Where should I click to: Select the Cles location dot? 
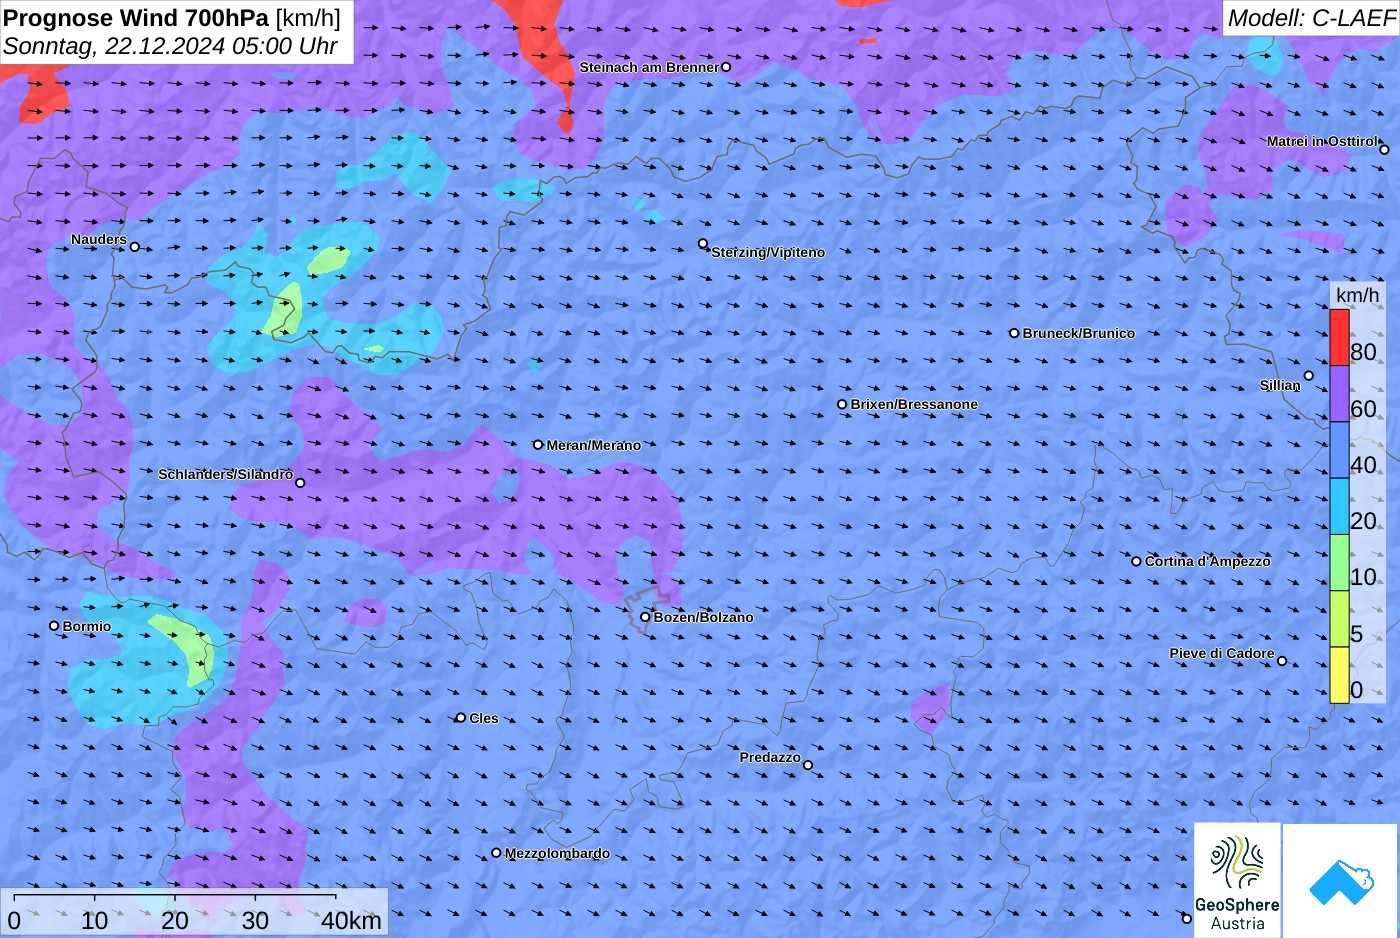click(461, 717)
